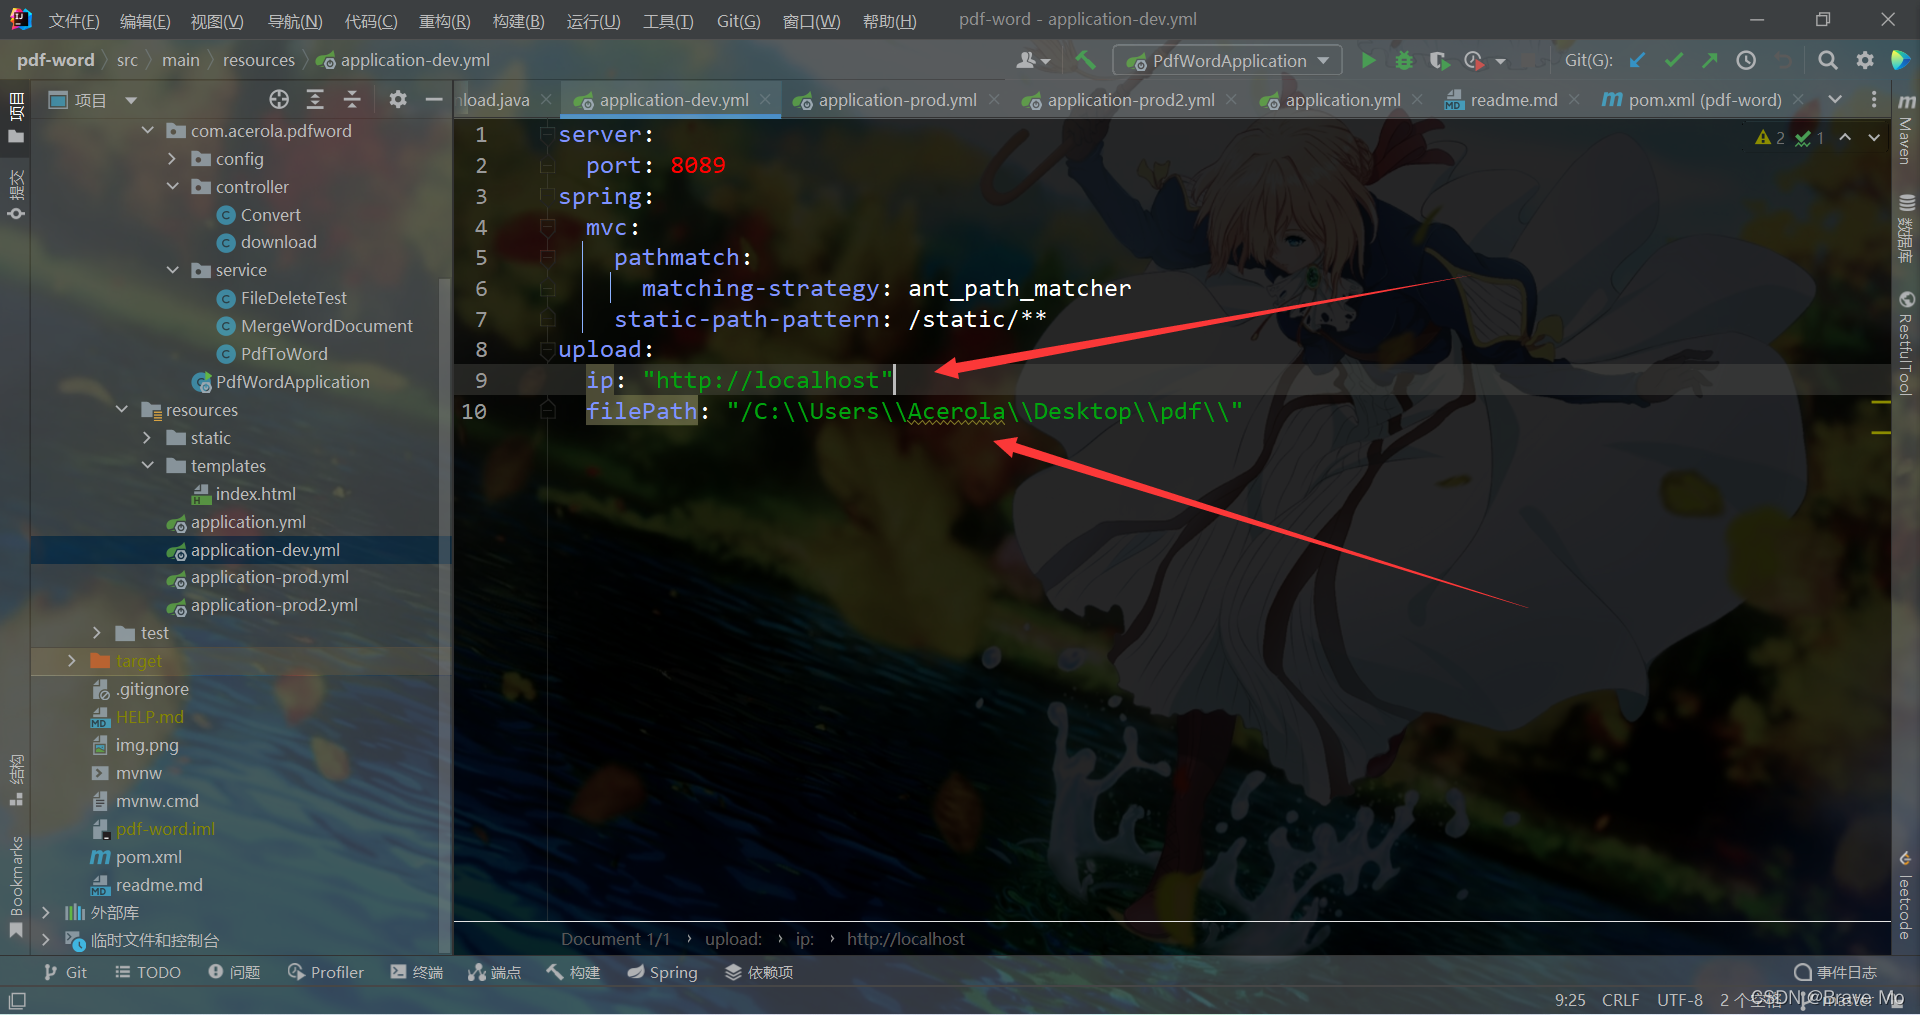
Task: Collapse all nodes in Project panel
Action: [x=352, y=99]
